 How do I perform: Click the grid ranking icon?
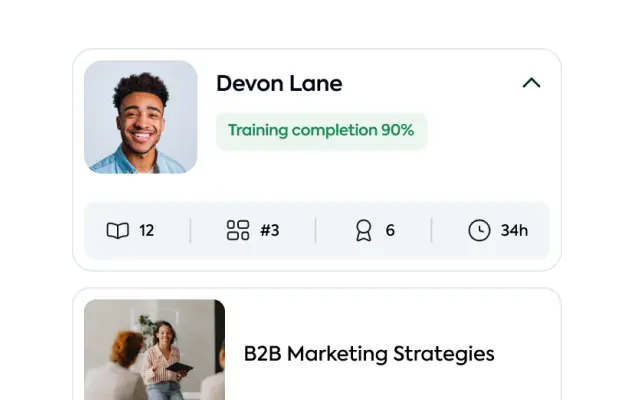(238, 230)
